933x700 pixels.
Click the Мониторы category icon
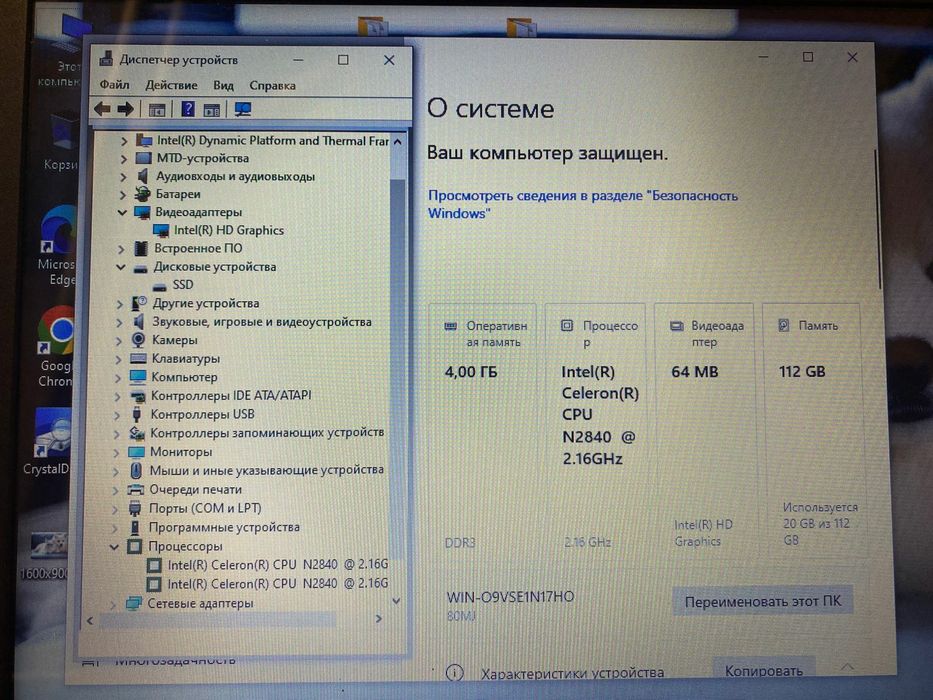pyautogui.click(x=136, y=452)
